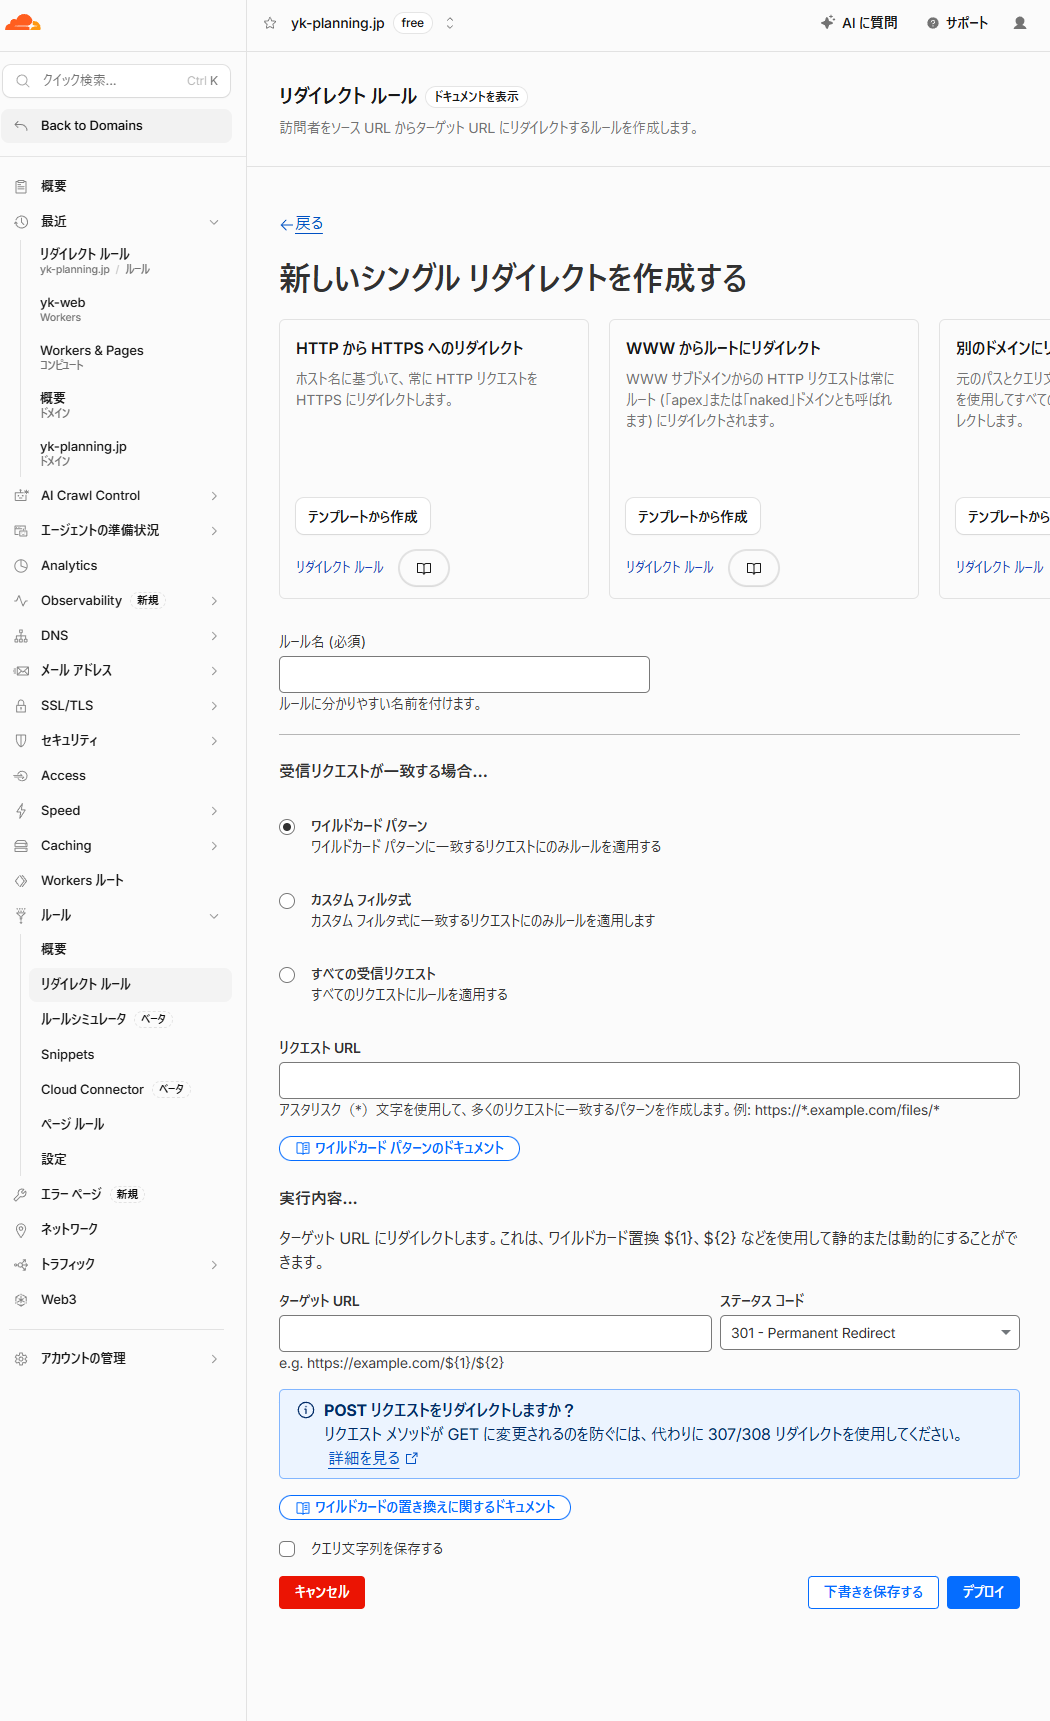Open リダイレクト ルール under ルール menu
Image resolution: width=1050 pixels, height=1721 pixels.
click(130, 985)
